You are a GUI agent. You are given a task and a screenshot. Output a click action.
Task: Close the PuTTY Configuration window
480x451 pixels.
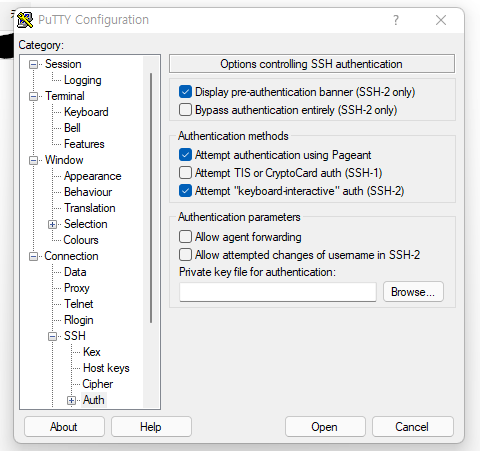(x=441, y=20)
